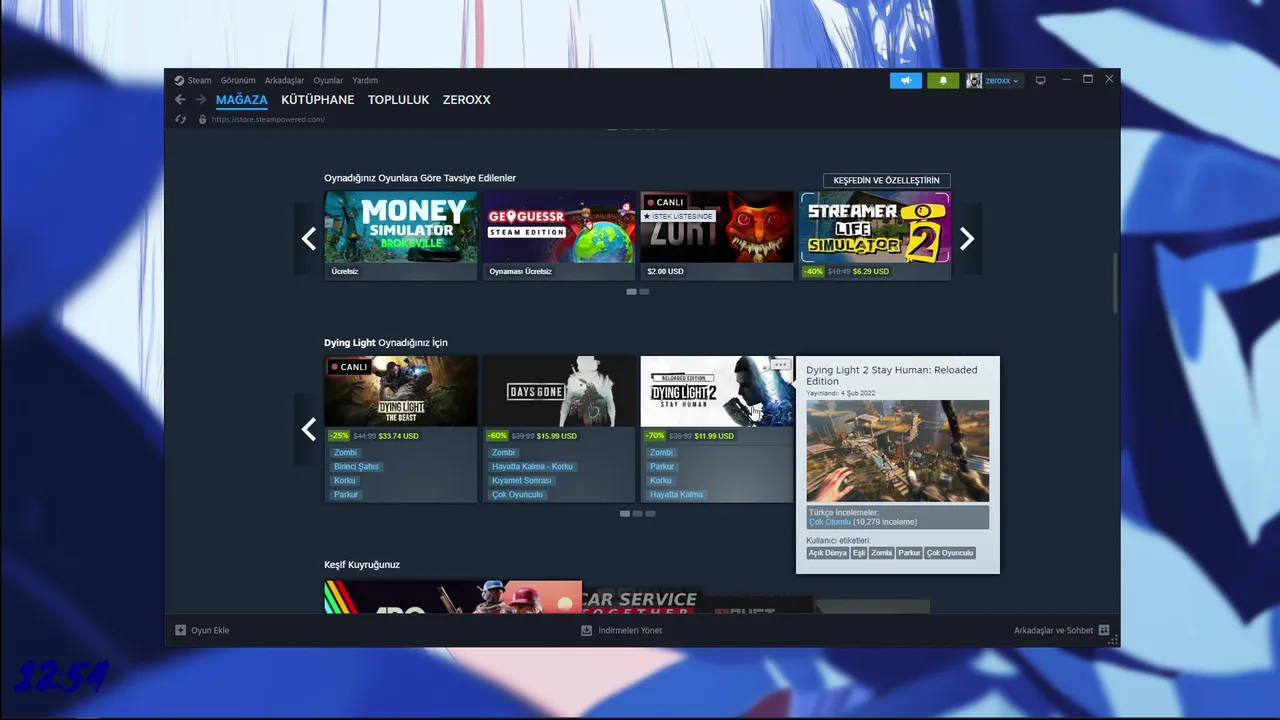Open the Yardım menu
This screenshot has width=1280, height=720.
[365, 80]
